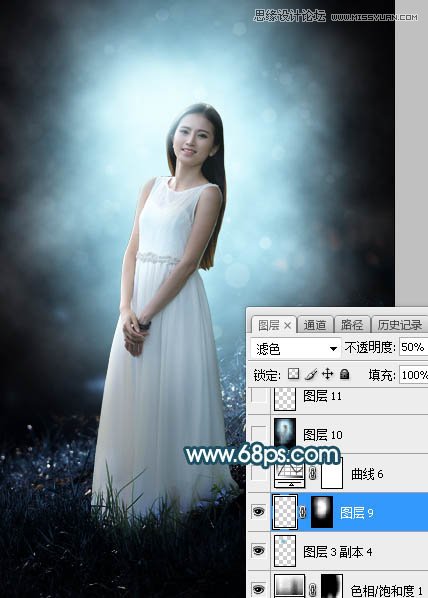Image resolution: width=428 pixels, height=598 pixels.
Task: Hide the 图层 9 layer
Action: click(259, 512)
